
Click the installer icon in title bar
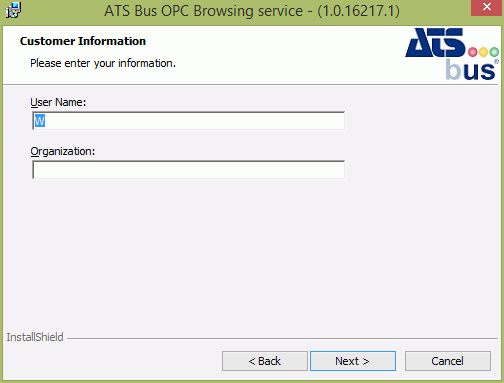[13, 10]
